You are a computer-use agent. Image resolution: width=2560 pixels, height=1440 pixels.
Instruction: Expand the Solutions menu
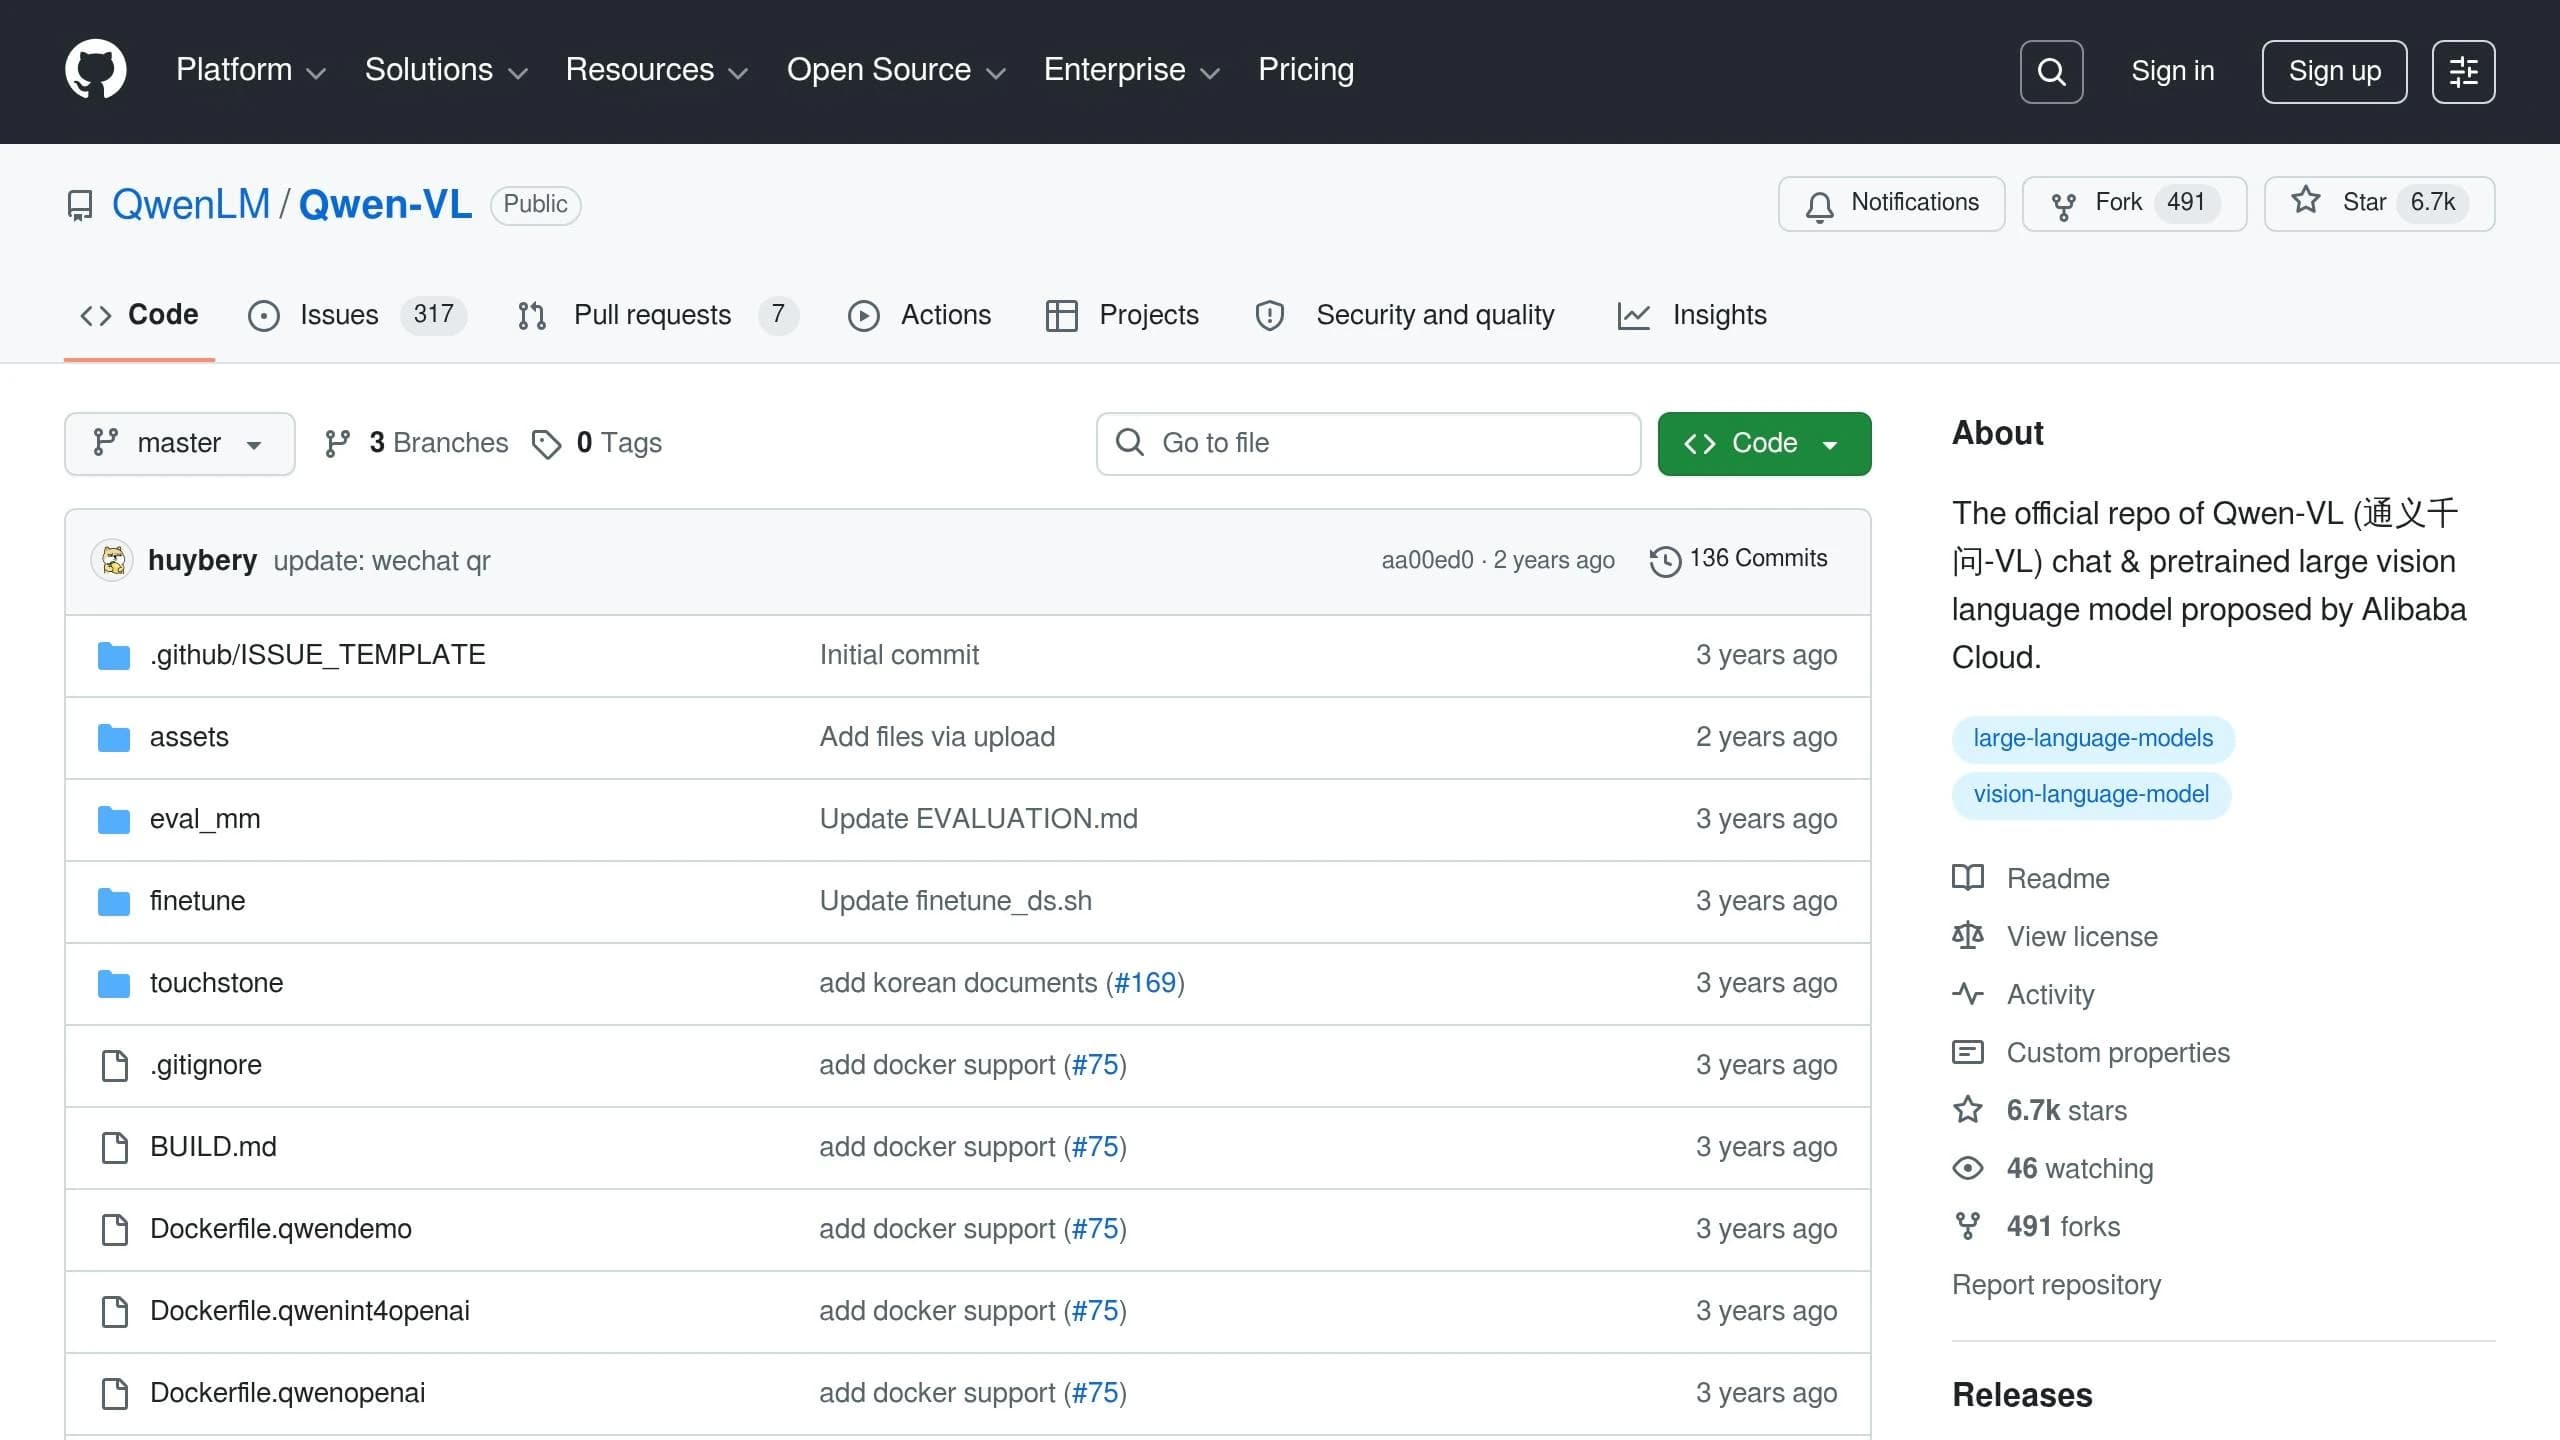click(x=446, y=70)
